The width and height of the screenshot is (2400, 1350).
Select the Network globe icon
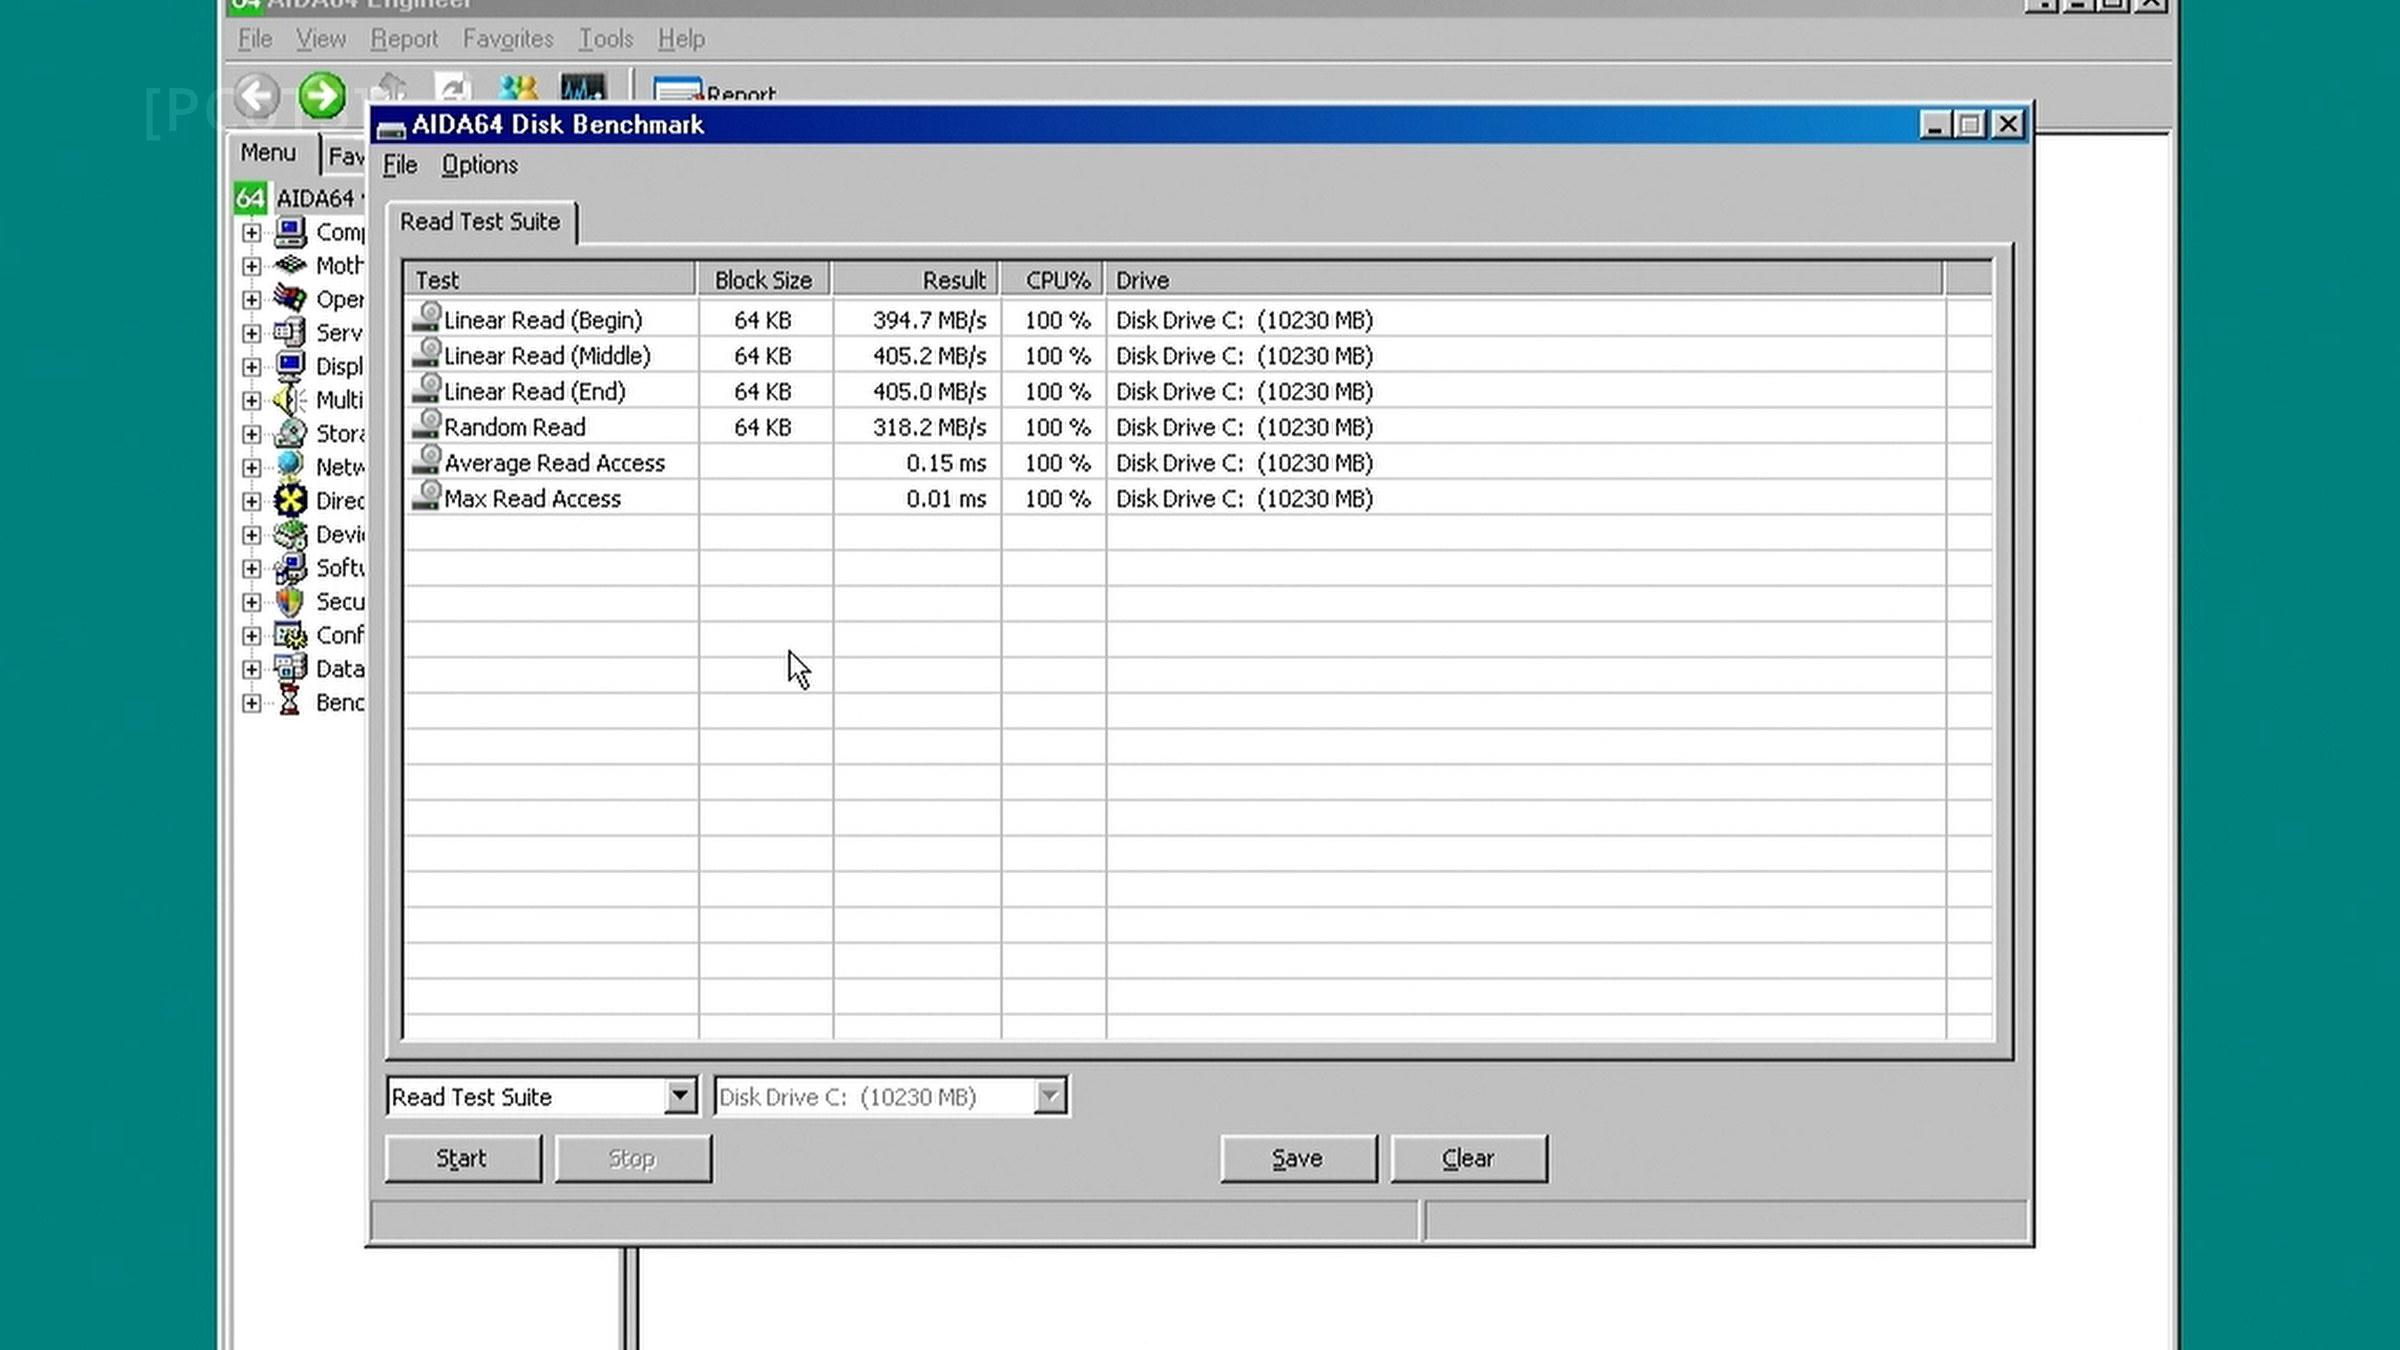coord(291,466)
